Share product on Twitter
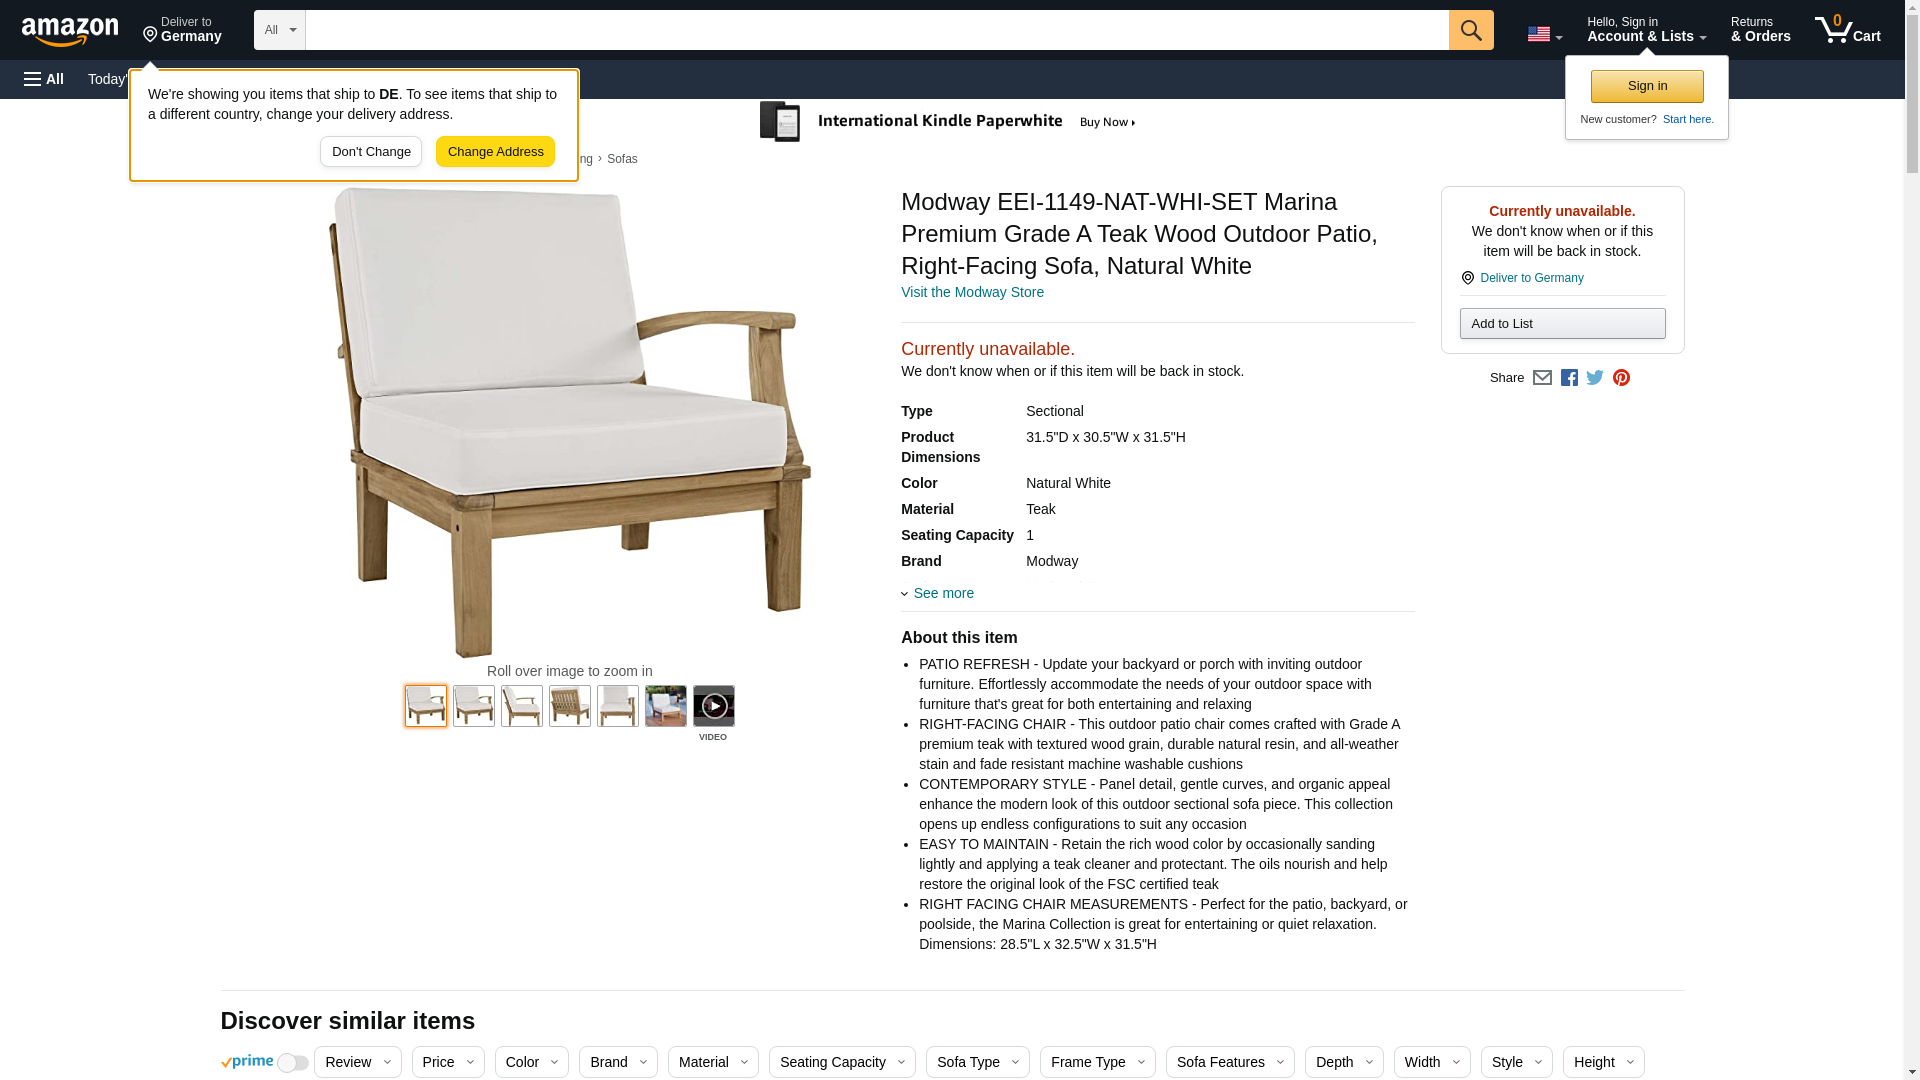Viewport: 1920px width, 1080px height. point(1595,378)
